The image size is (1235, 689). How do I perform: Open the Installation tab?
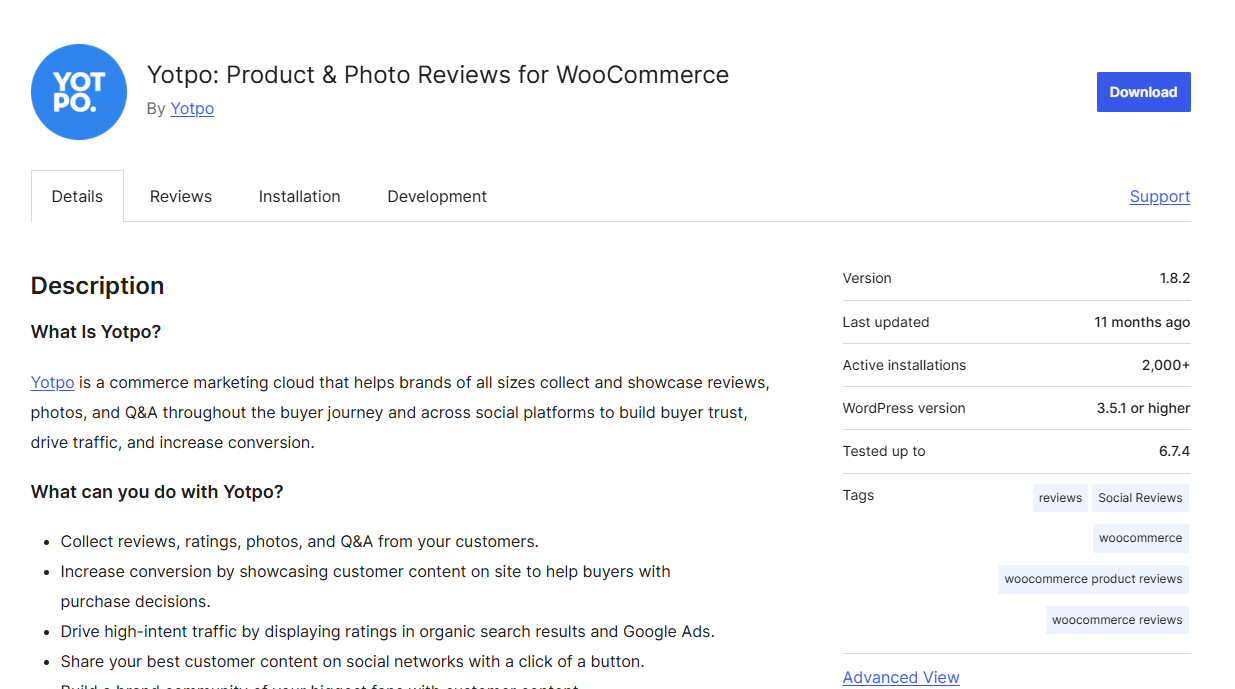299,196
